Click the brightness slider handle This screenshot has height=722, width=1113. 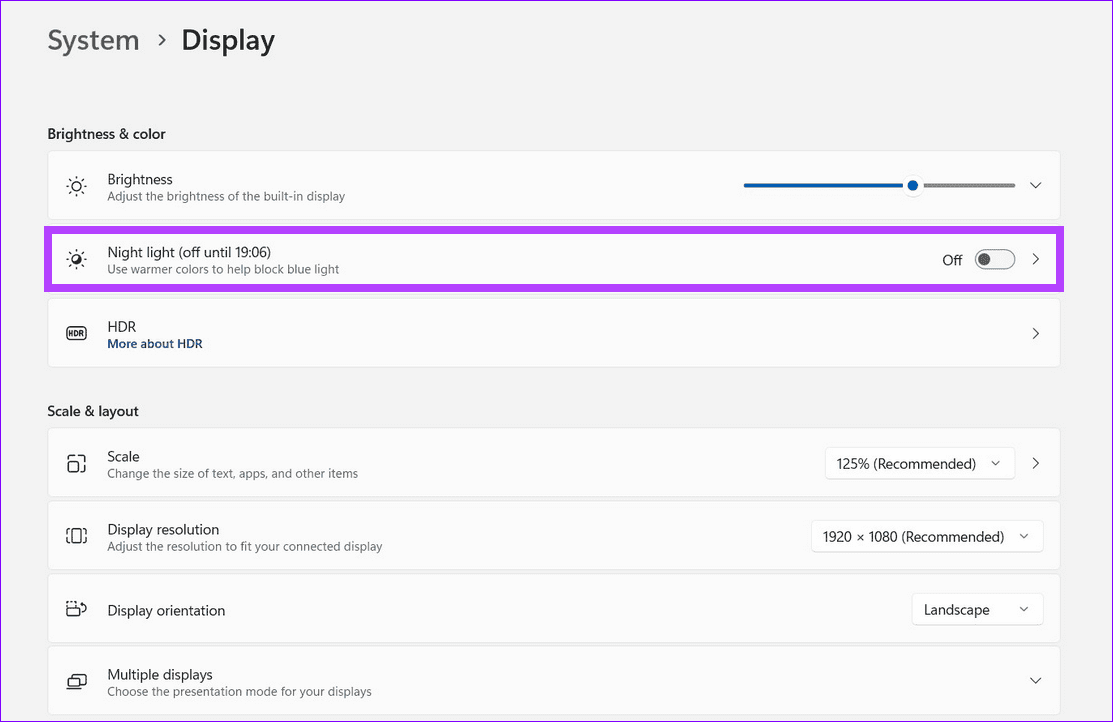point(913,186)
